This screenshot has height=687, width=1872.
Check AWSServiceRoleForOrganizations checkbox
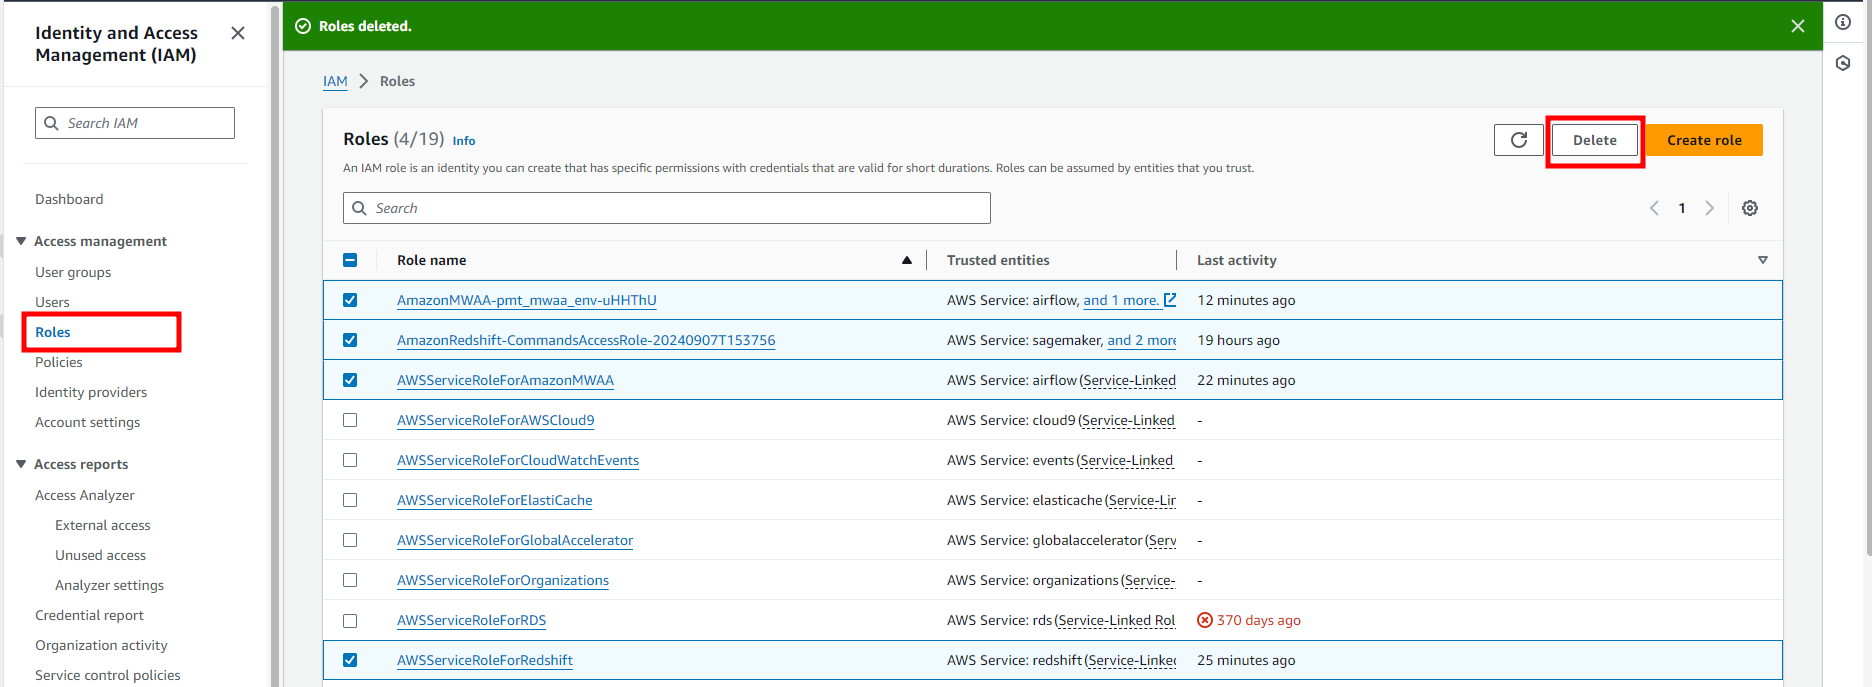point(350,580)
